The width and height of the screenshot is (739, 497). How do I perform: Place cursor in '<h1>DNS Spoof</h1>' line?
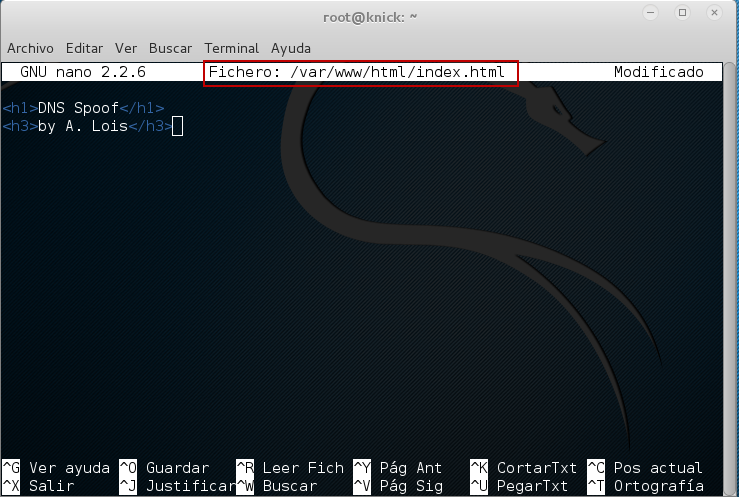point(83,108)
